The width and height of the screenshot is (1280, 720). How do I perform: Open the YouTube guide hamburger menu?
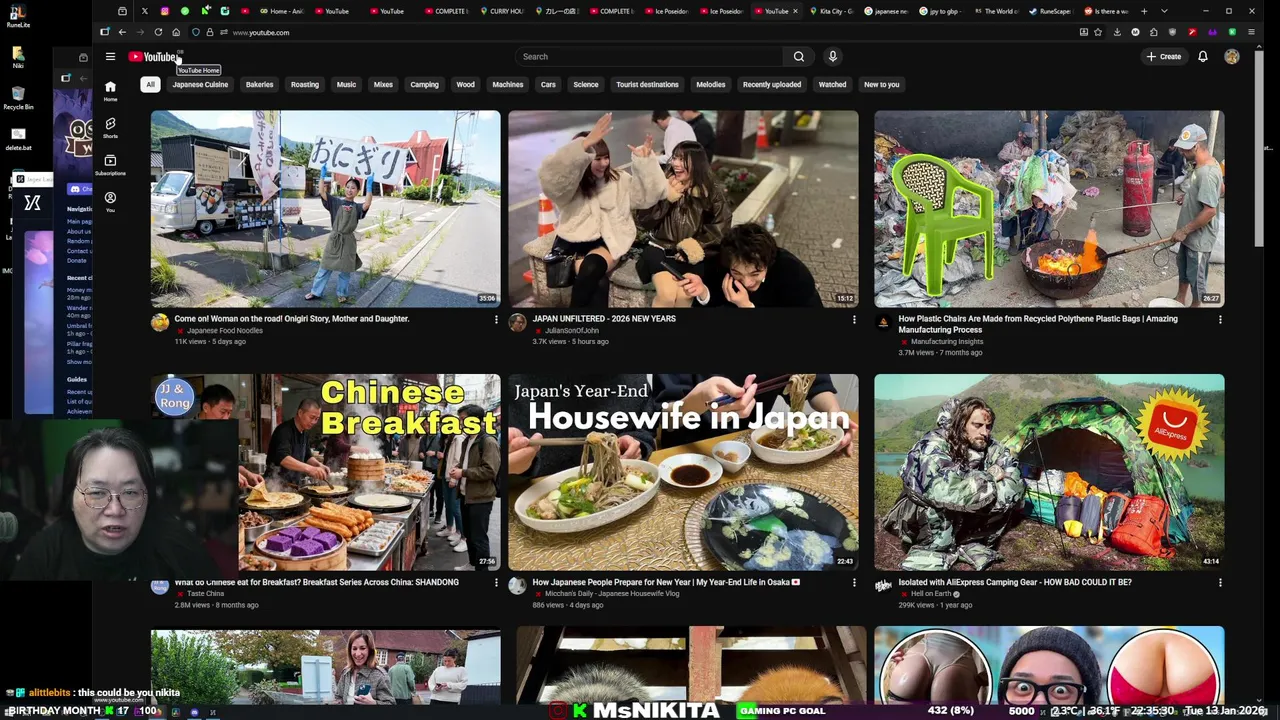(110, 57)
